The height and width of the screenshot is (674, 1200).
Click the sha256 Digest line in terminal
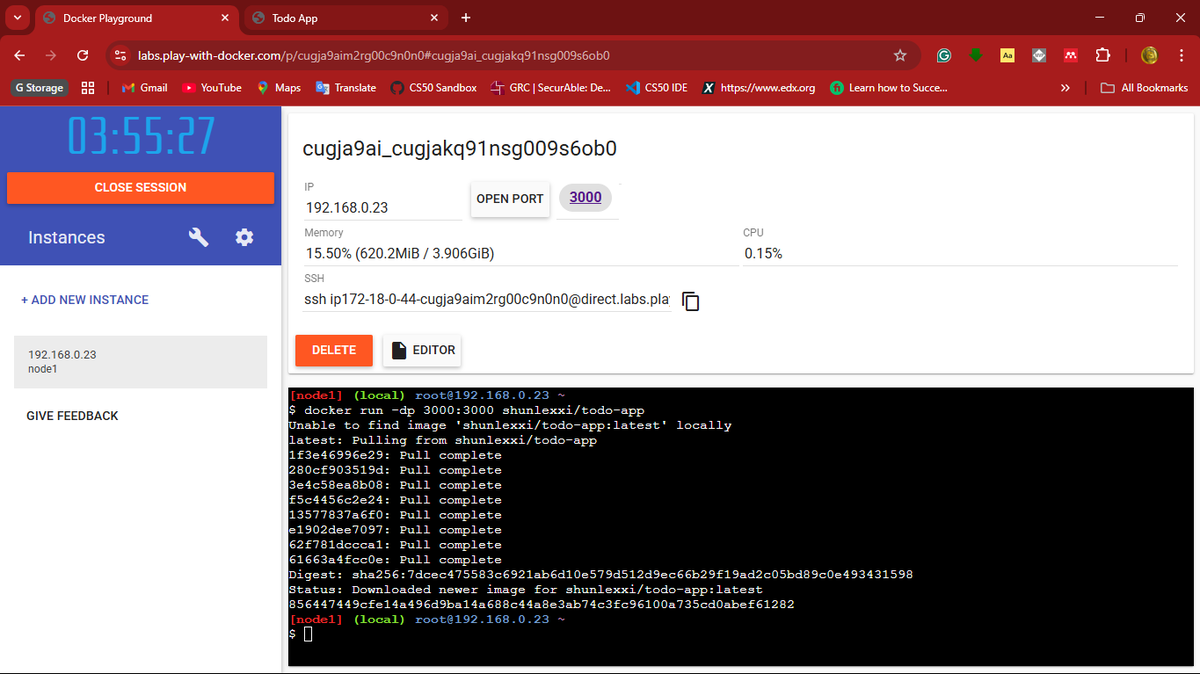601,575
